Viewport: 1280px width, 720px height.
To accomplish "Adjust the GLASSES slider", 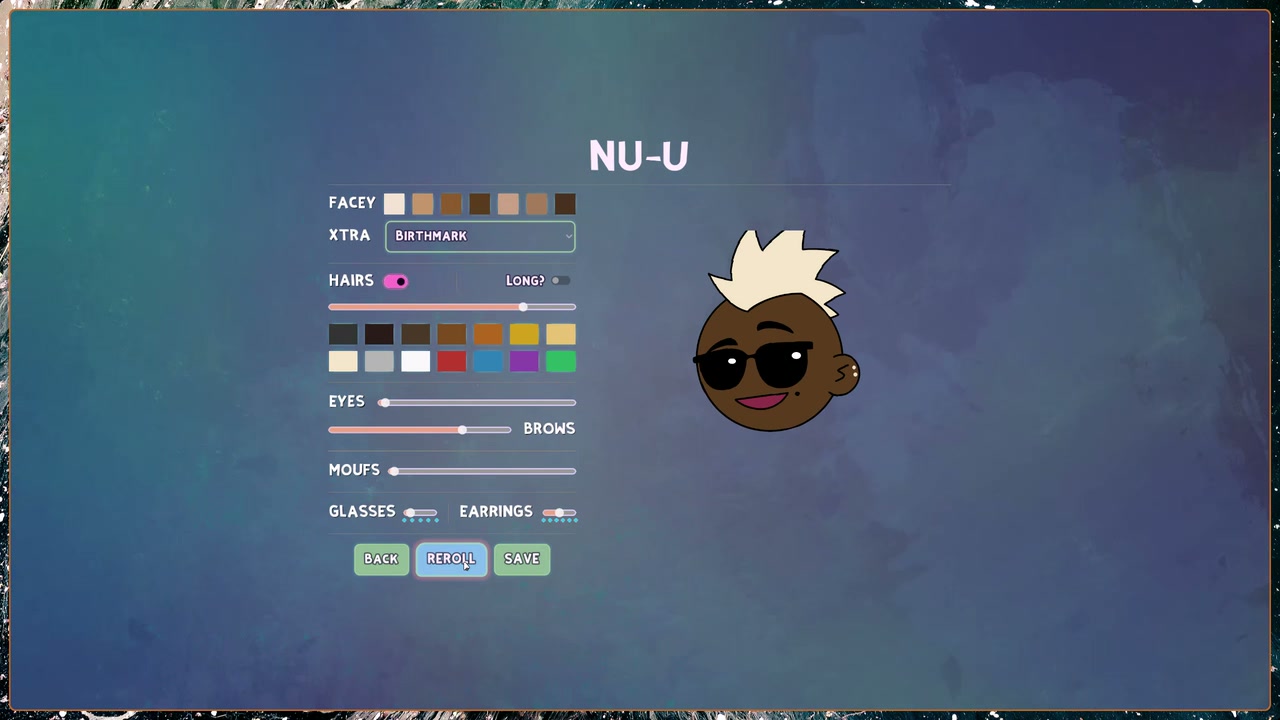I will 420,513.
